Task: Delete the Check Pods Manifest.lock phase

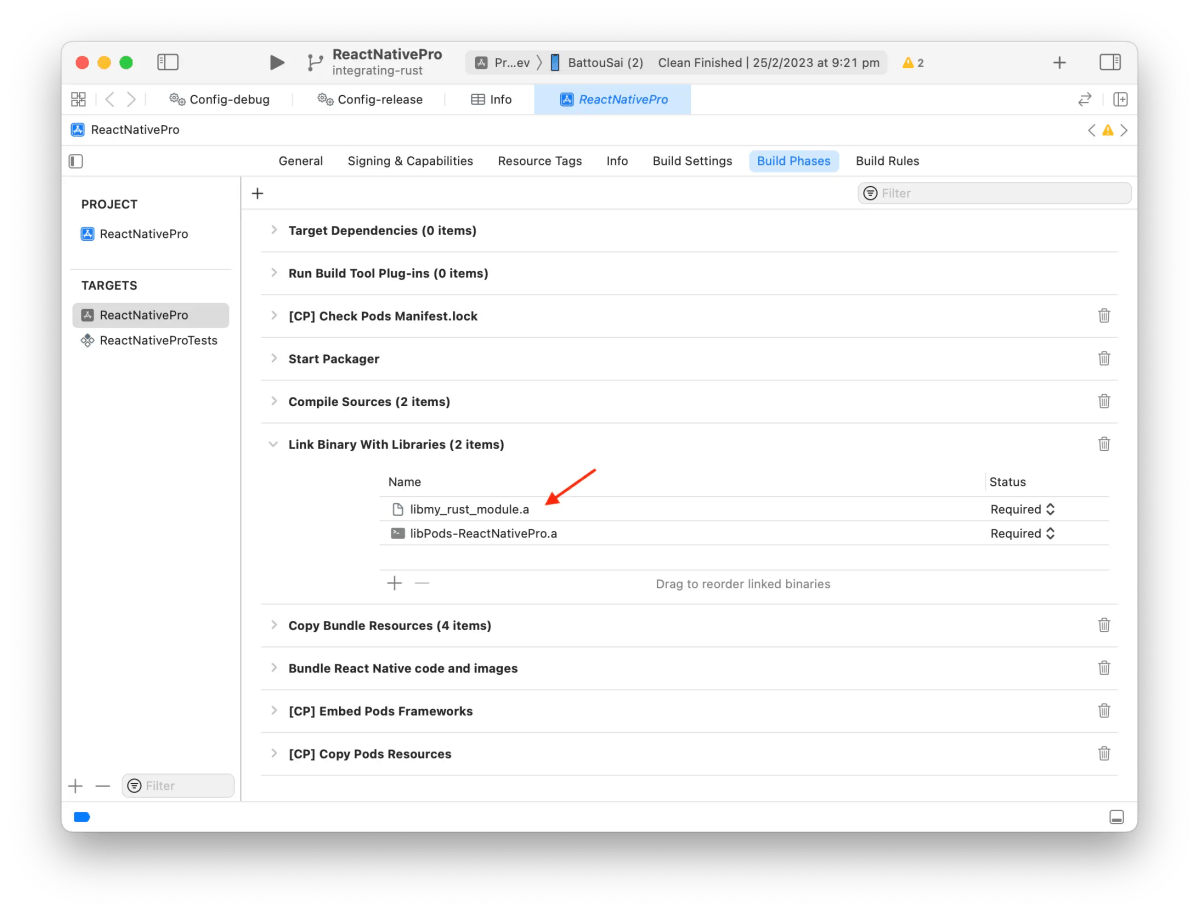Action: point(1104,316)
